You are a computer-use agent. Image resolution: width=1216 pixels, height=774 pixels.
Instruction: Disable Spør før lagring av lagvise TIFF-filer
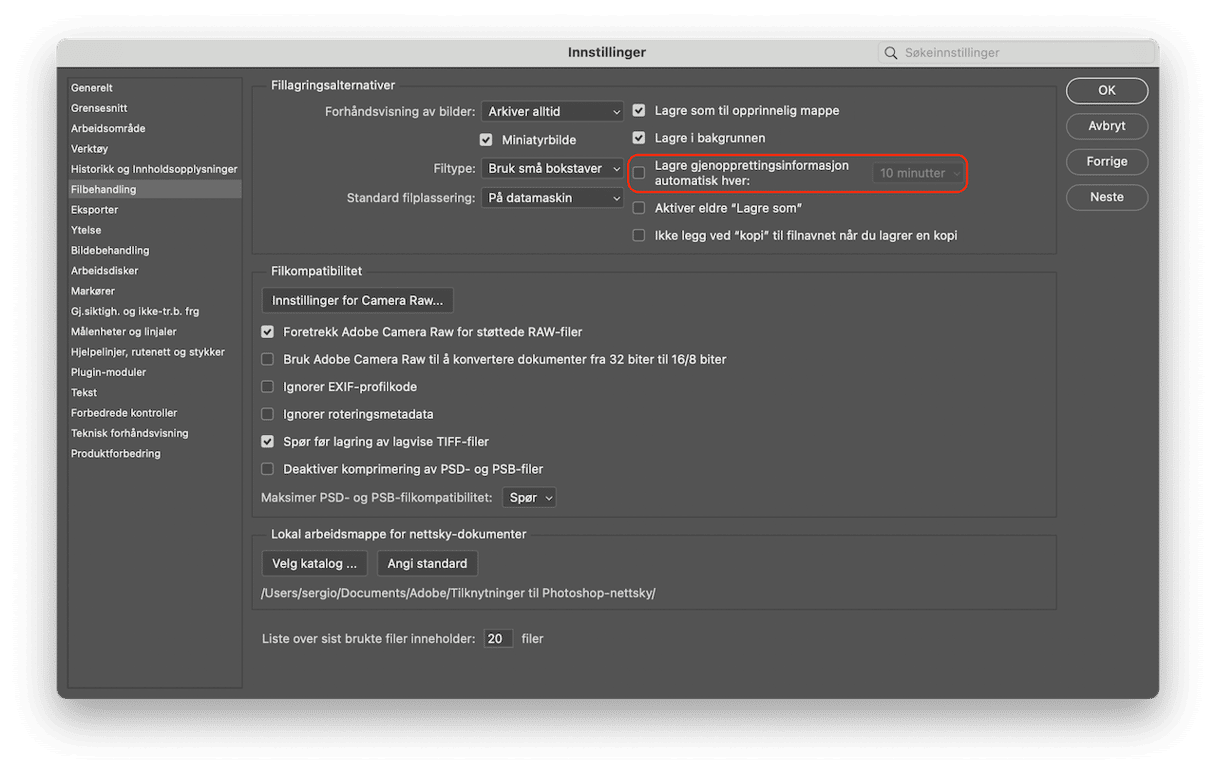pyautogui.click(x=267, y=441)
